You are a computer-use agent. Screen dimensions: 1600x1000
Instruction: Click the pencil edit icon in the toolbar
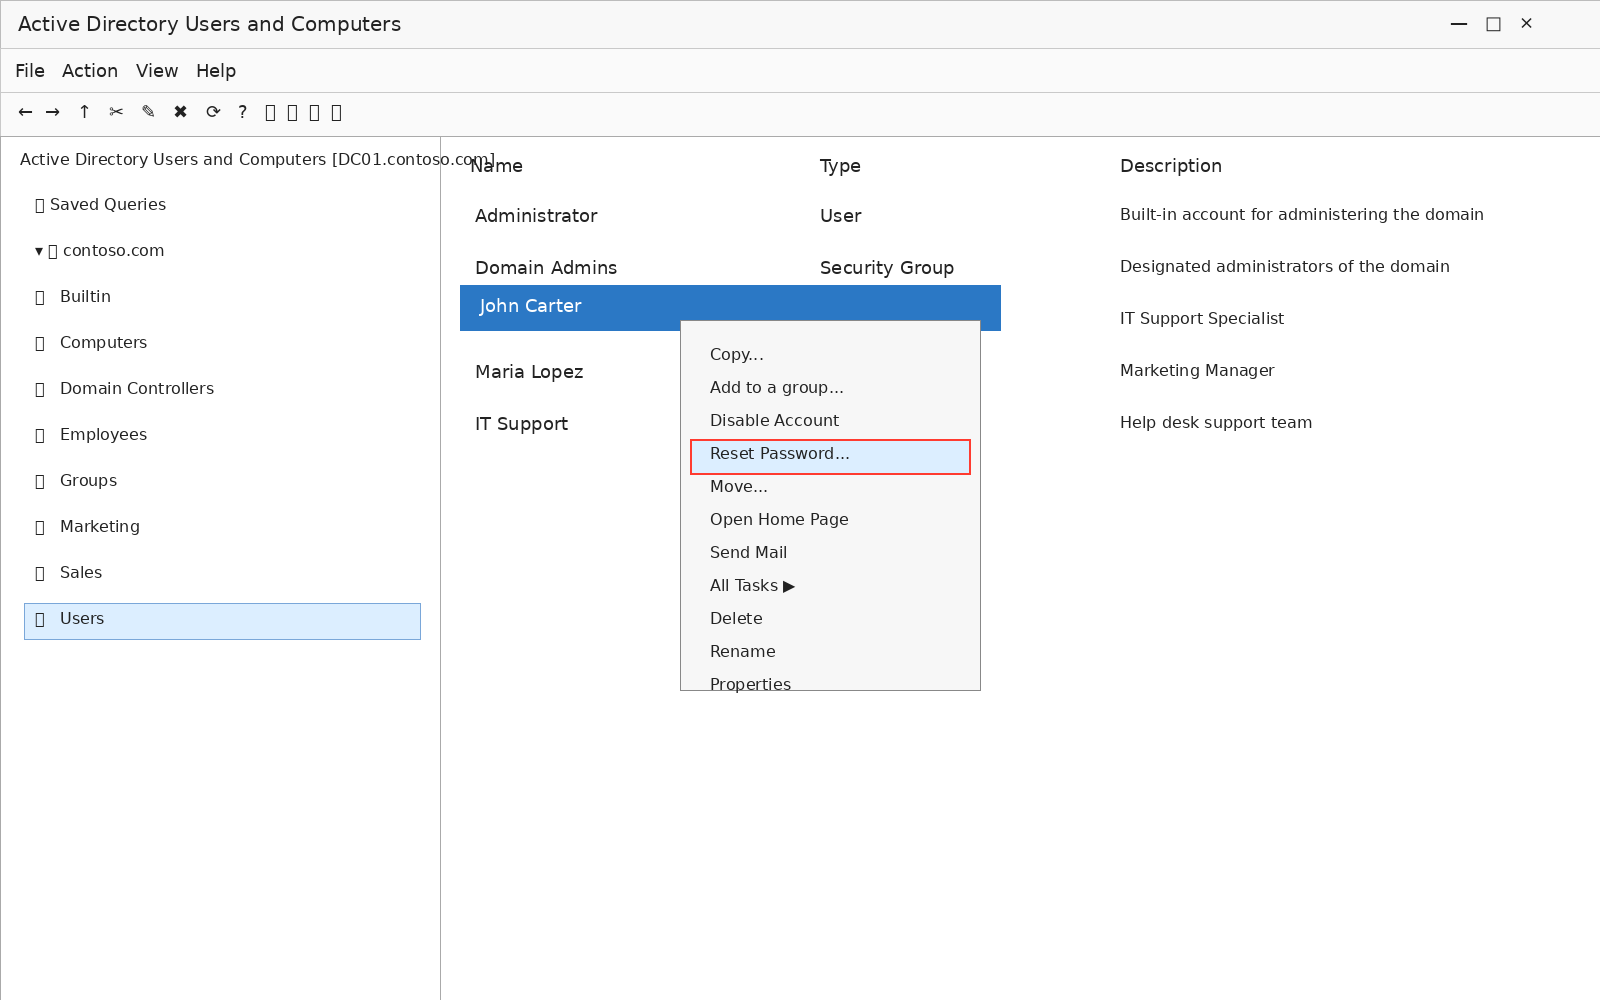148,112
